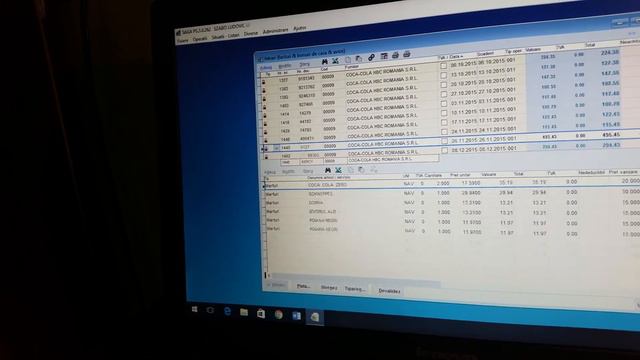
Task: Tick checkbox on row dated 27.10.2015
Action: pos(444,94)
